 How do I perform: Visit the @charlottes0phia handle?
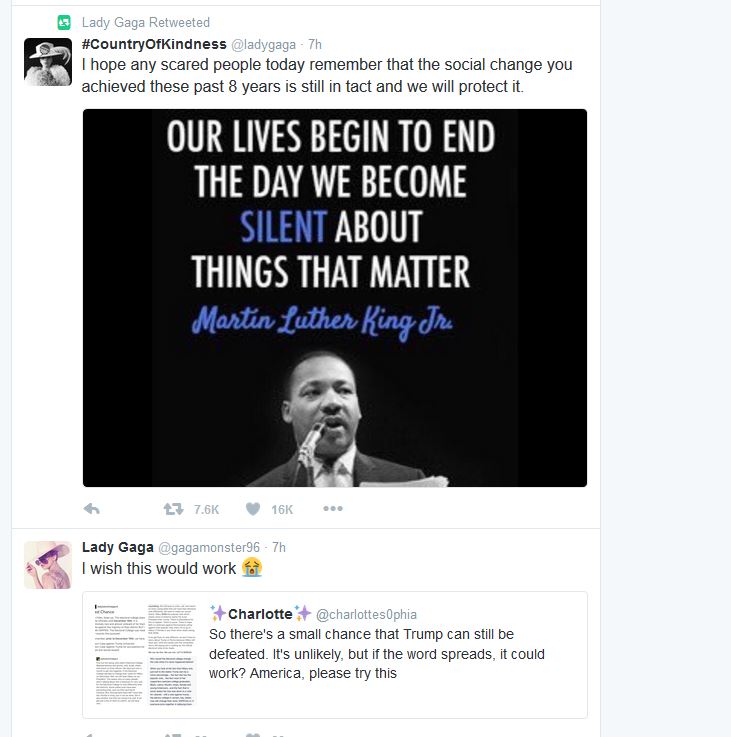(x=366, y=614)
